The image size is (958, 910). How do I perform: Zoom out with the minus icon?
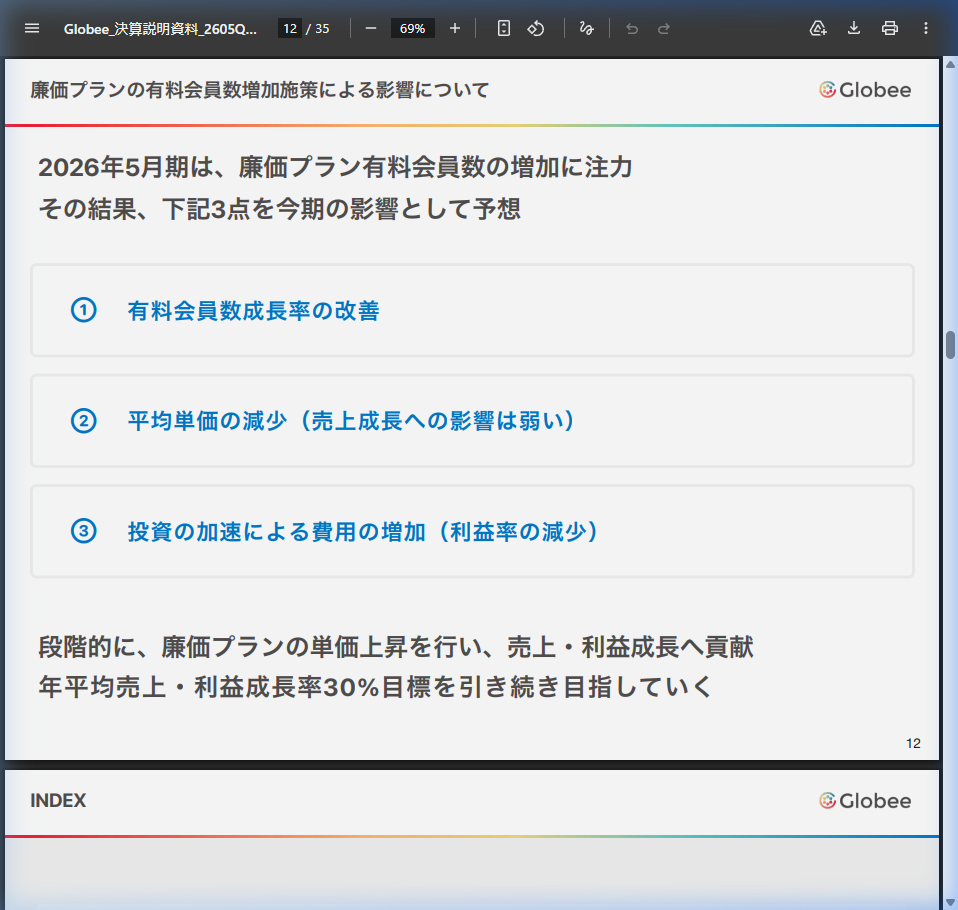click(x=370, y=28)
